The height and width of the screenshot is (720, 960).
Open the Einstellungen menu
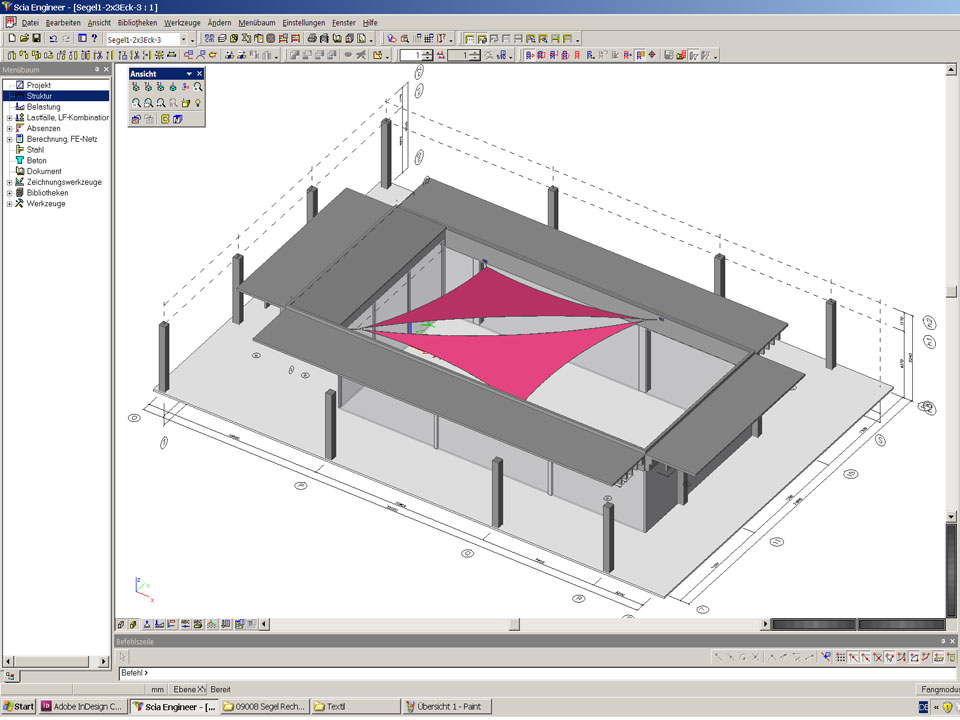tap(304, 22)
